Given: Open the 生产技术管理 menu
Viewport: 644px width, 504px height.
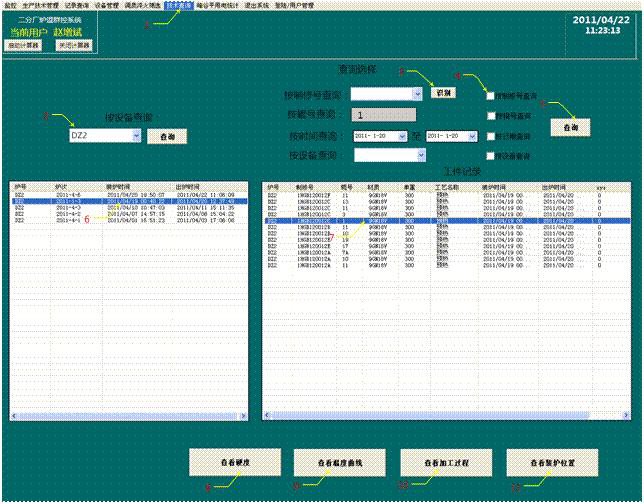Looking at the screenshot, I should [x=39, y=5].
